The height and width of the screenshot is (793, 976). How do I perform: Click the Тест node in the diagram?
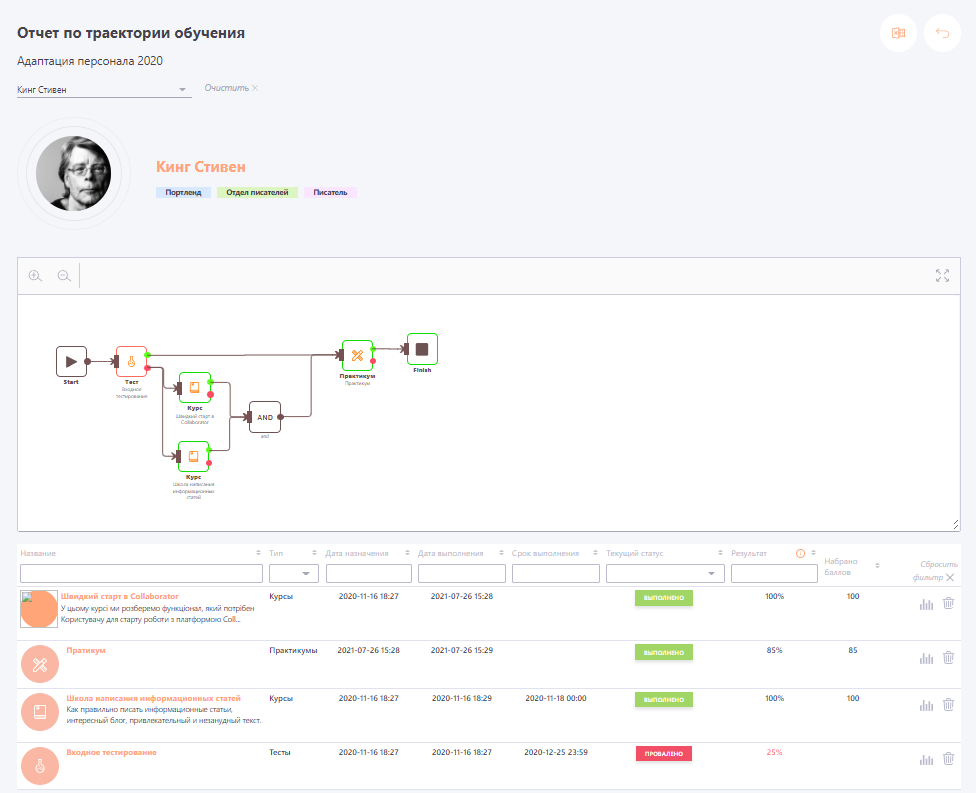(x=131, y=361)
